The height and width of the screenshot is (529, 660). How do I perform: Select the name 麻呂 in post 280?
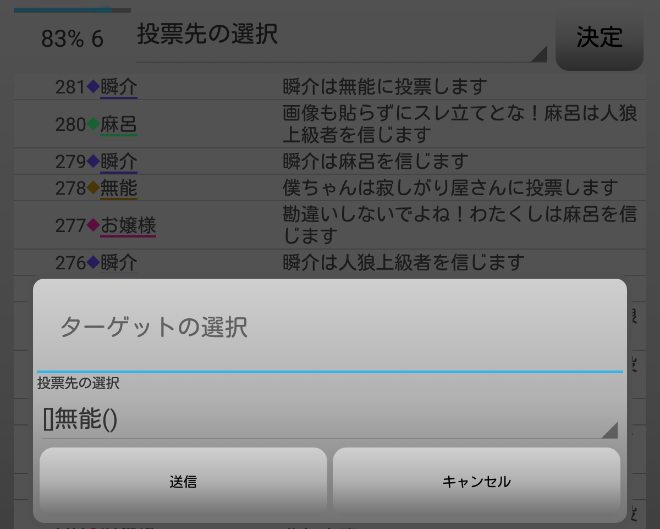click(x=119, y=124)
